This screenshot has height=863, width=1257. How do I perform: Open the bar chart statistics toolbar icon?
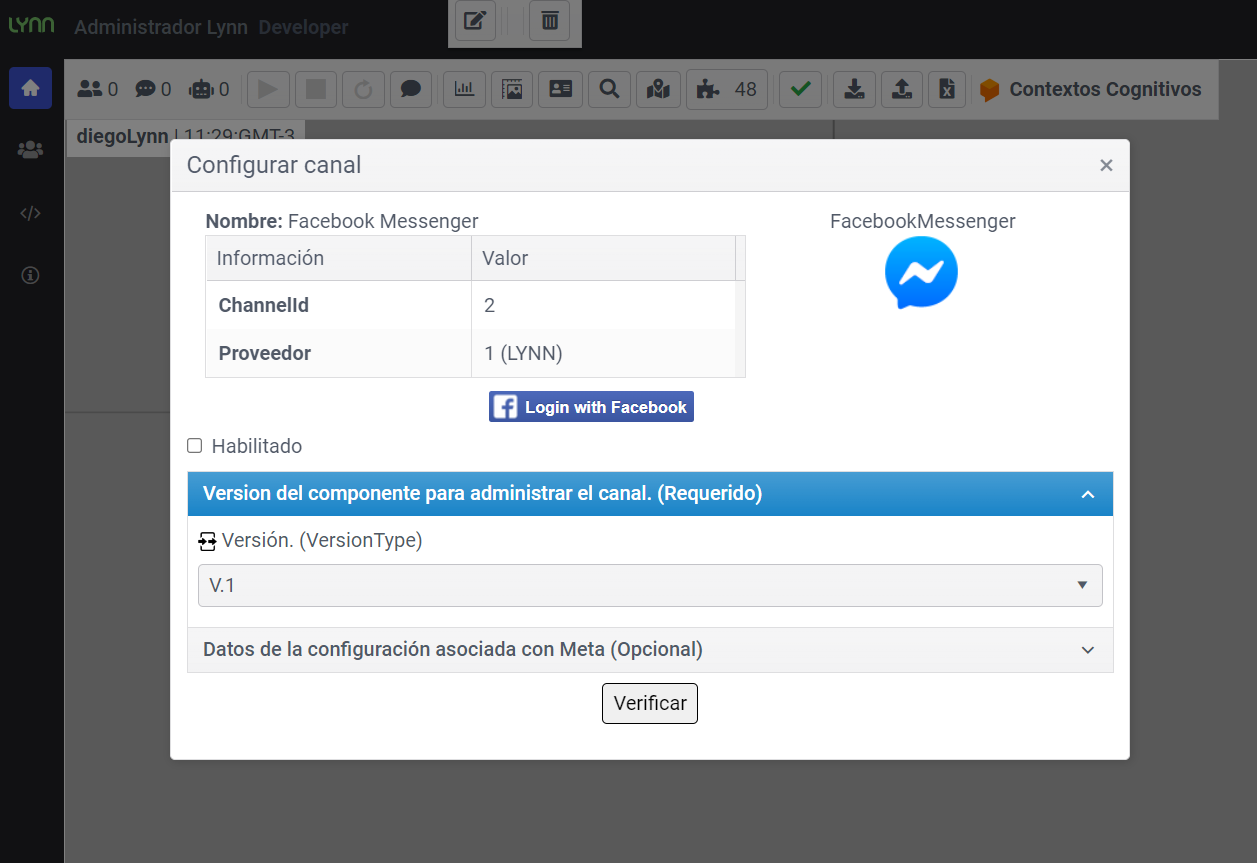click(464, 89)
